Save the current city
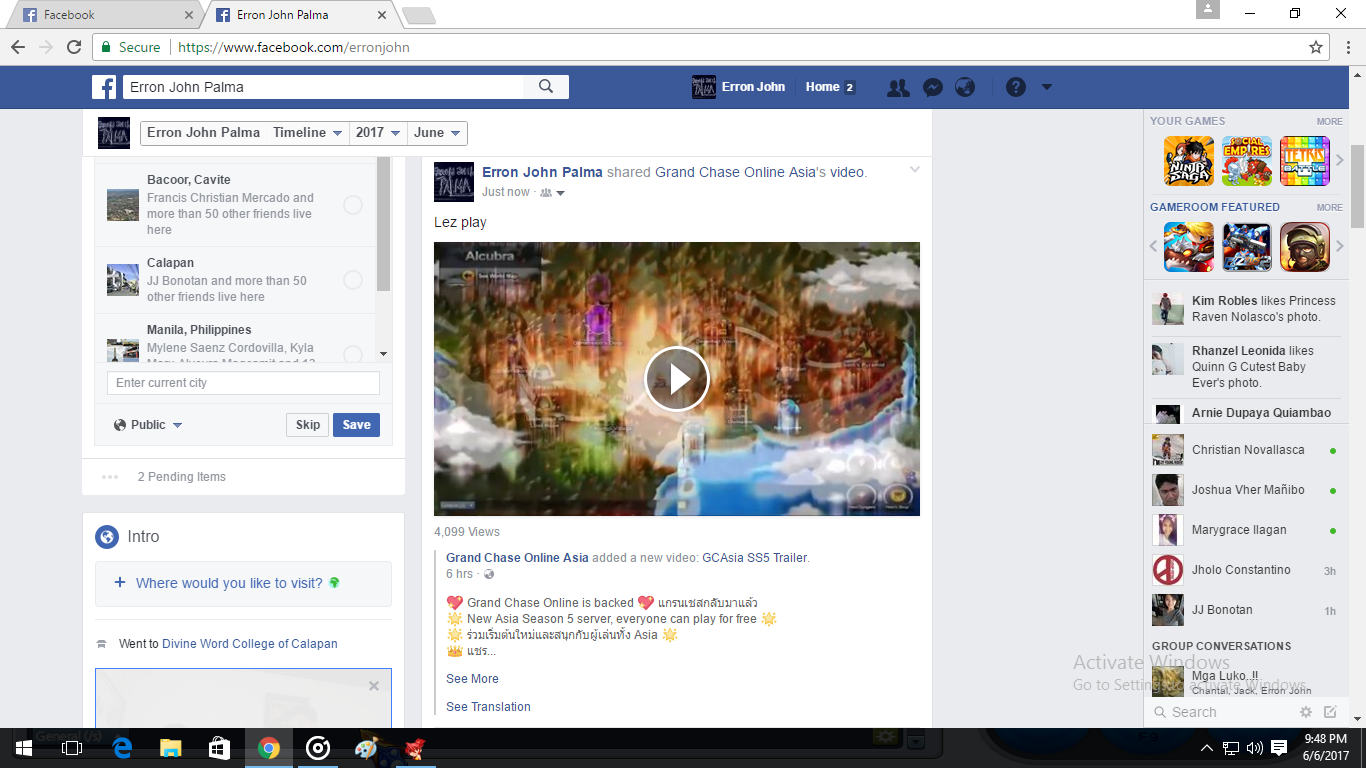Screen dimensions: 1366x768 tap(356, 425)
